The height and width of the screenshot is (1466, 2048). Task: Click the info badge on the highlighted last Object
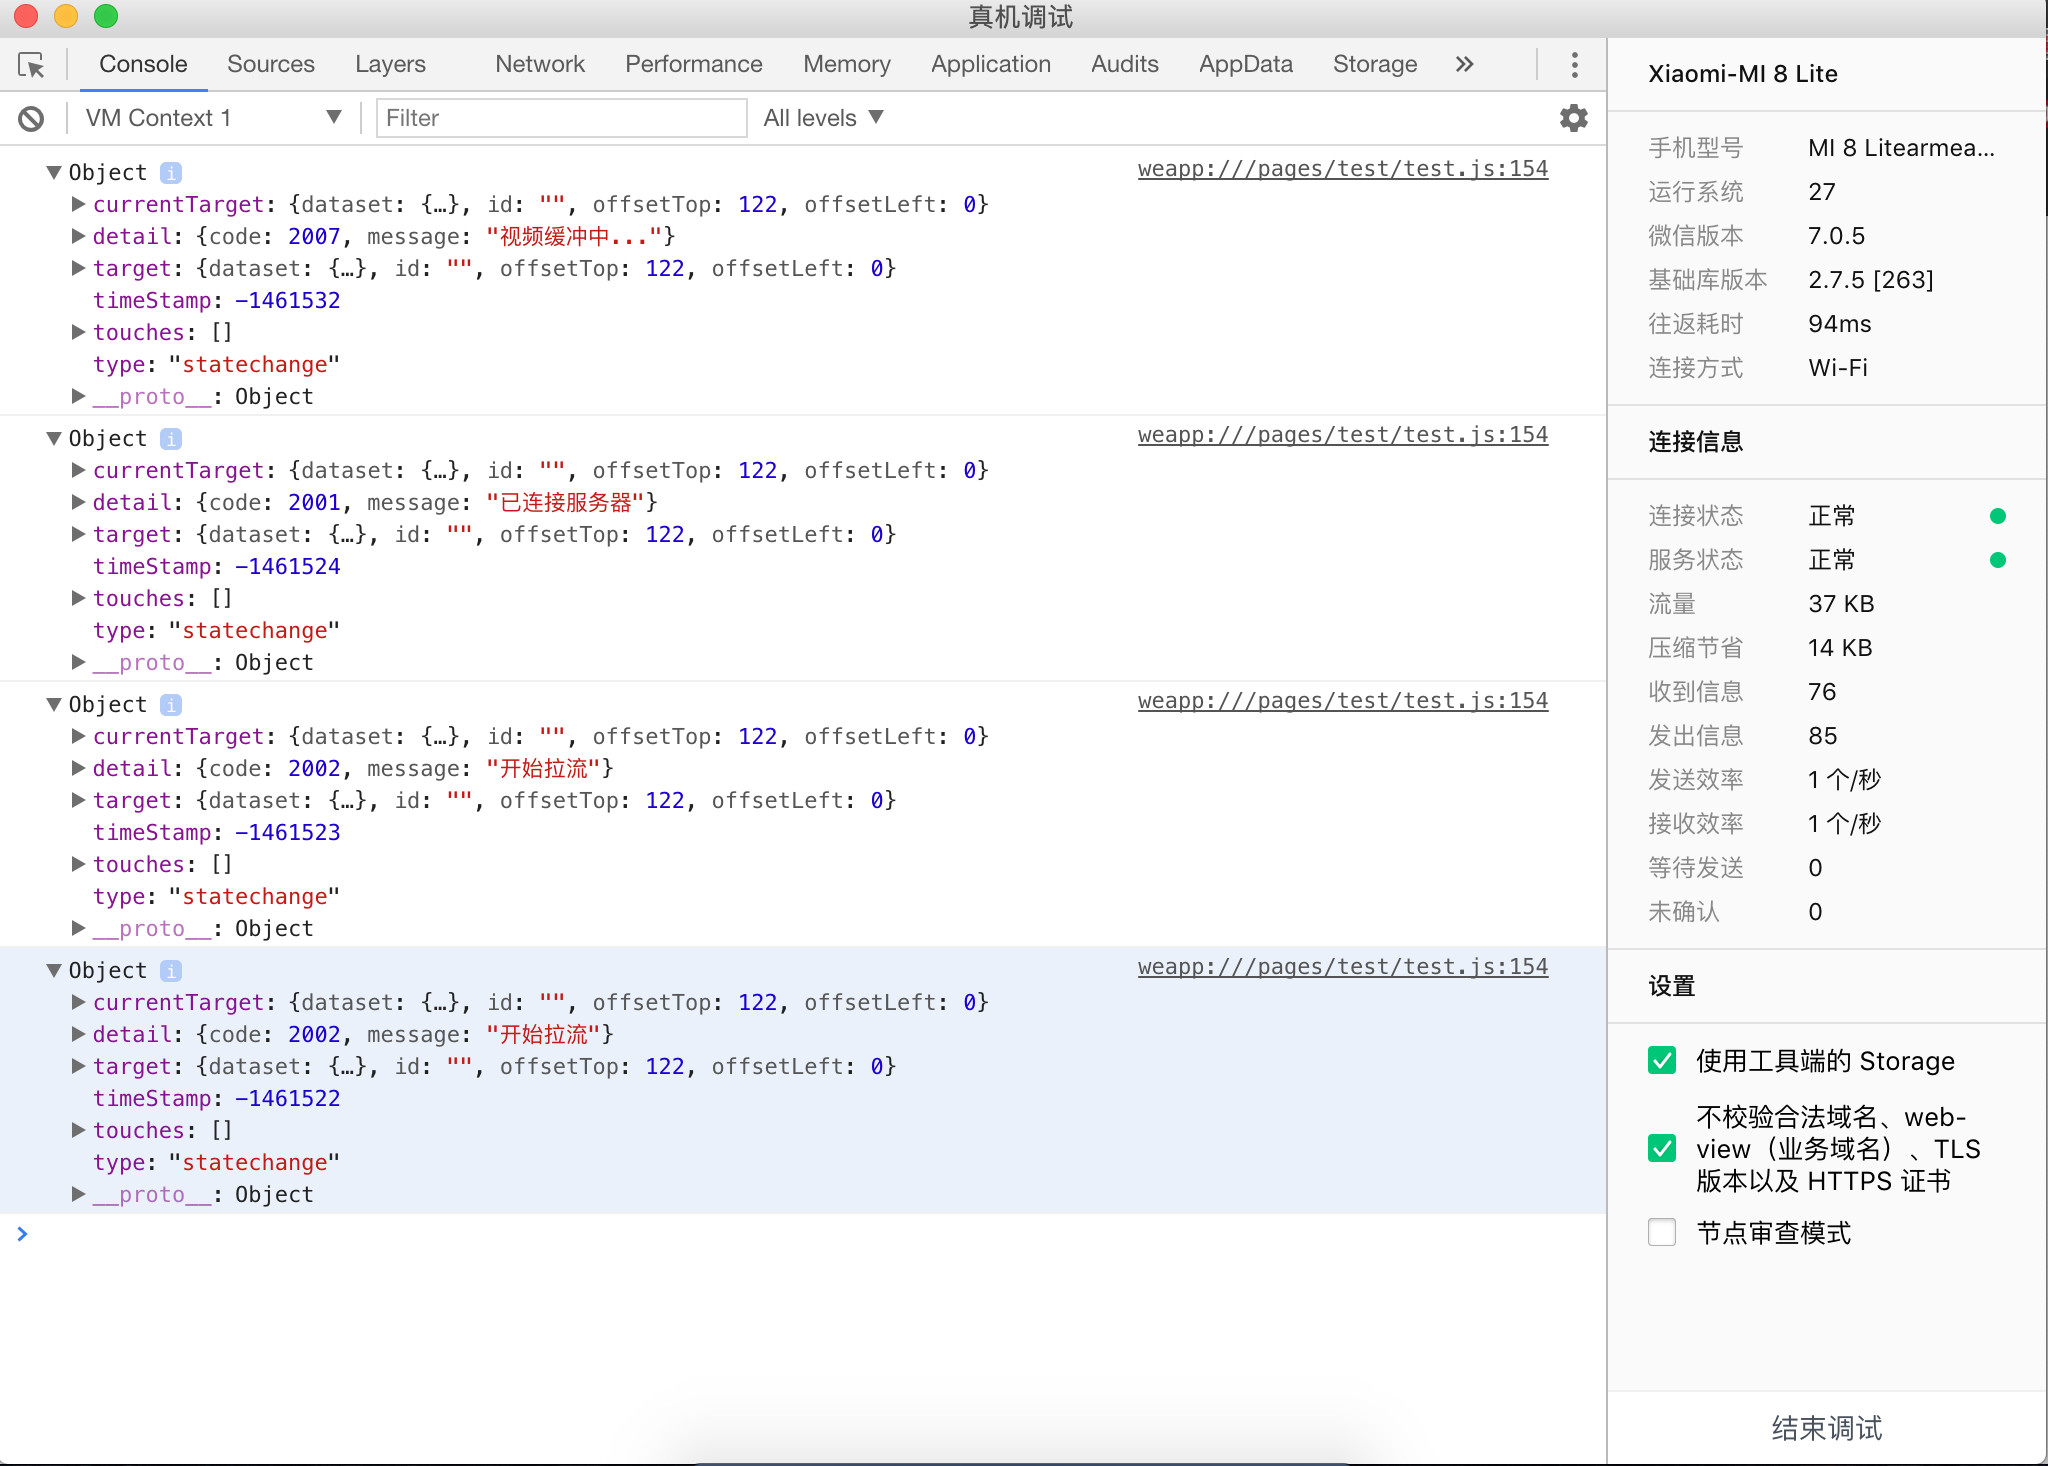[x=171, y=971]
